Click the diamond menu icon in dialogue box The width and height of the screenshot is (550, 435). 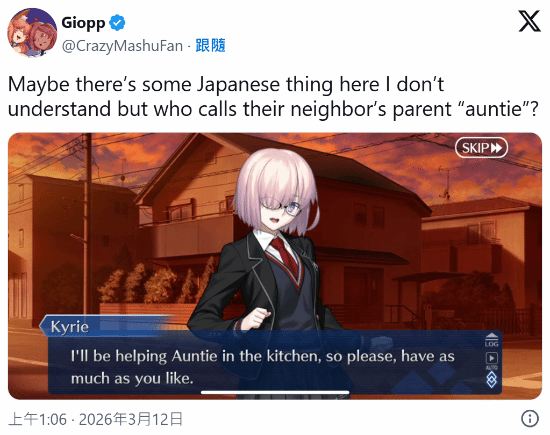[x=491, y=379]
